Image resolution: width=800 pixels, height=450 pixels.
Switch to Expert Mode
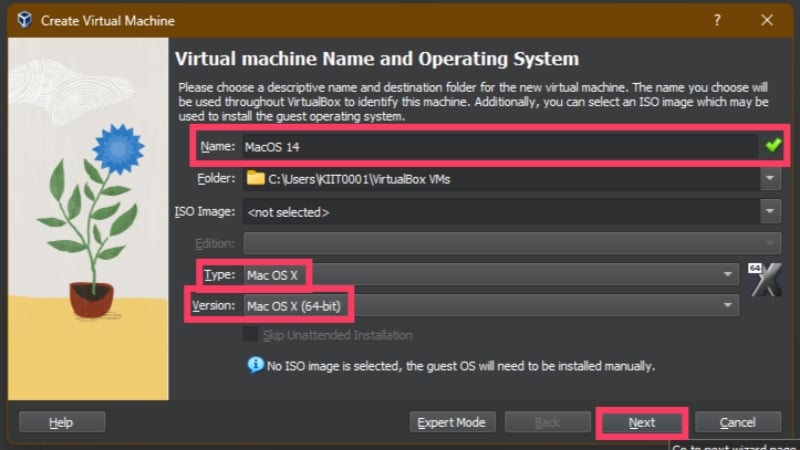tap(452, 422)
